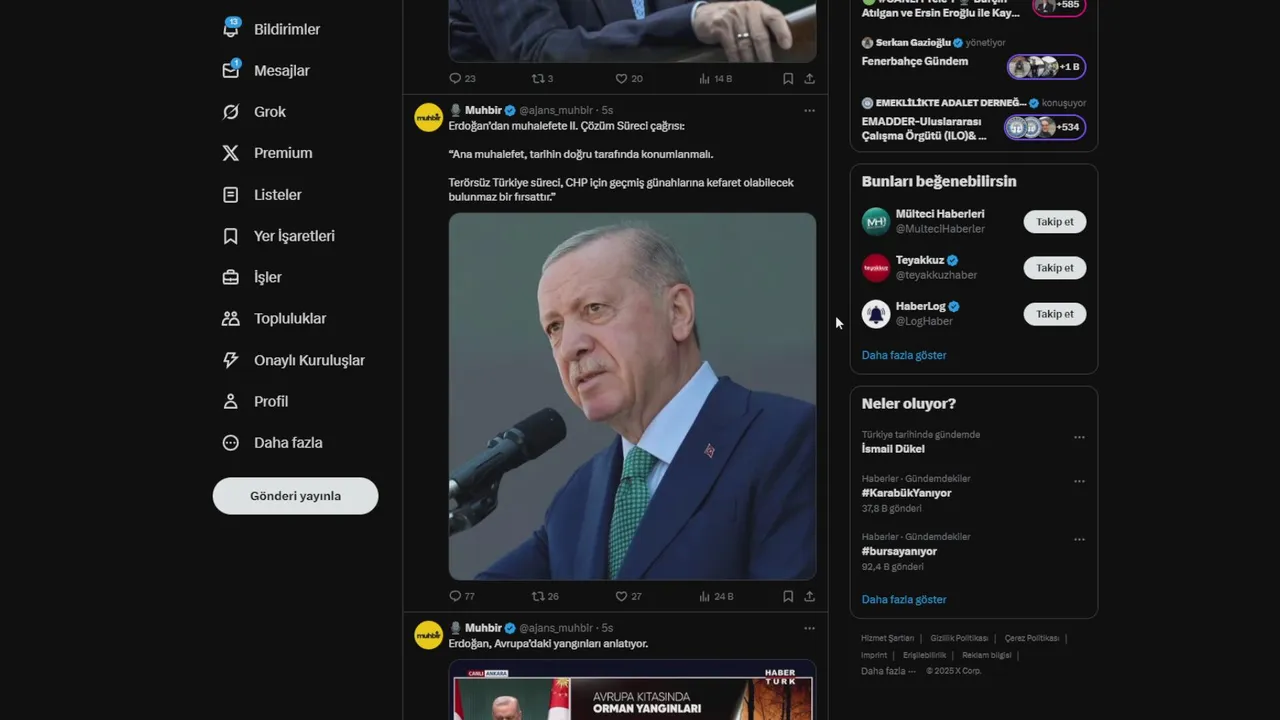Open more options for İsmail Dükel trend
This screenshot has height=720, width=1280.
(1079, 437)
